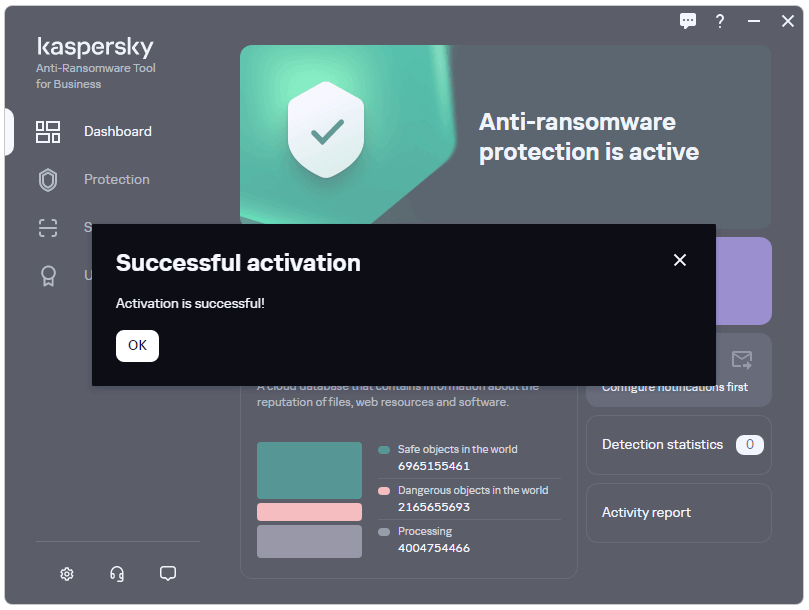The height and width of the screenshot is (610, 809).
Task: Open help with the question mark icon
Action: coord(720,21)
